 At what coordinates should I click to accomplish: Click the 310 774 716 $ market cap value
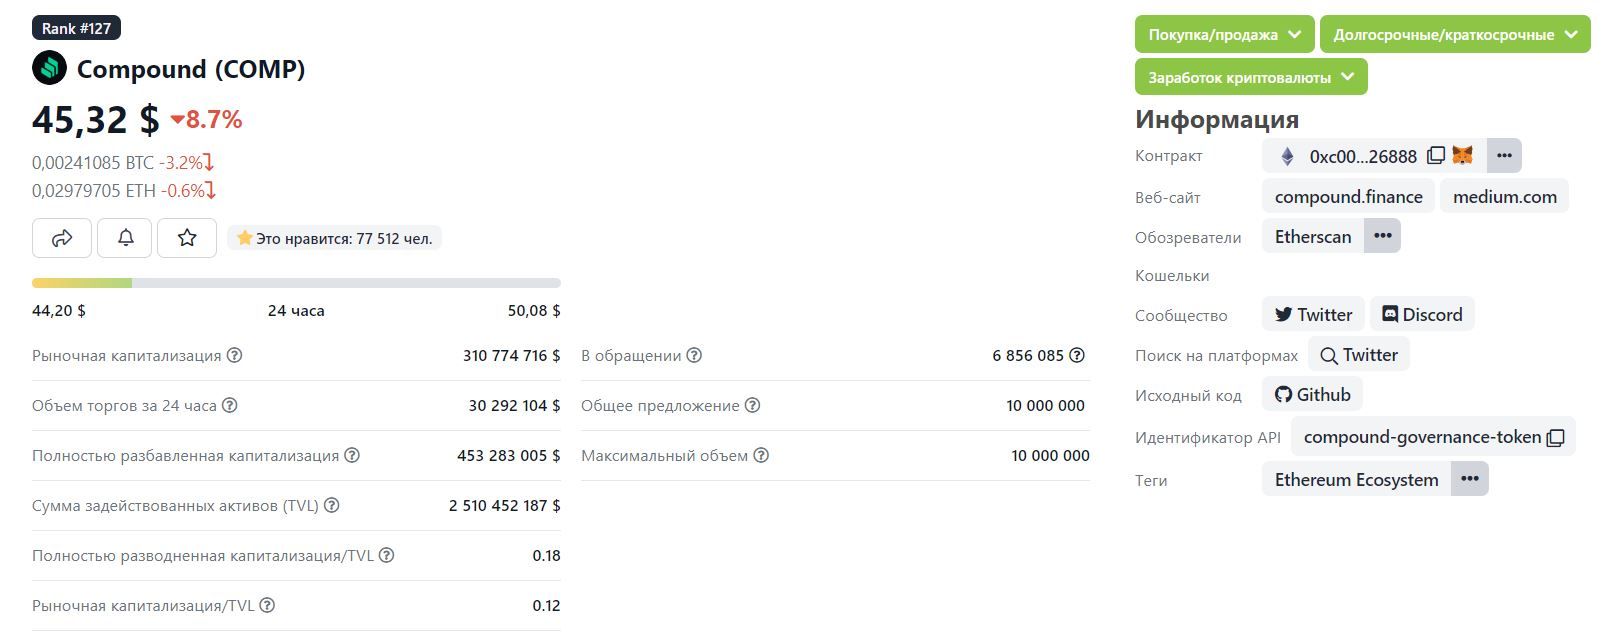click(512, 355)
